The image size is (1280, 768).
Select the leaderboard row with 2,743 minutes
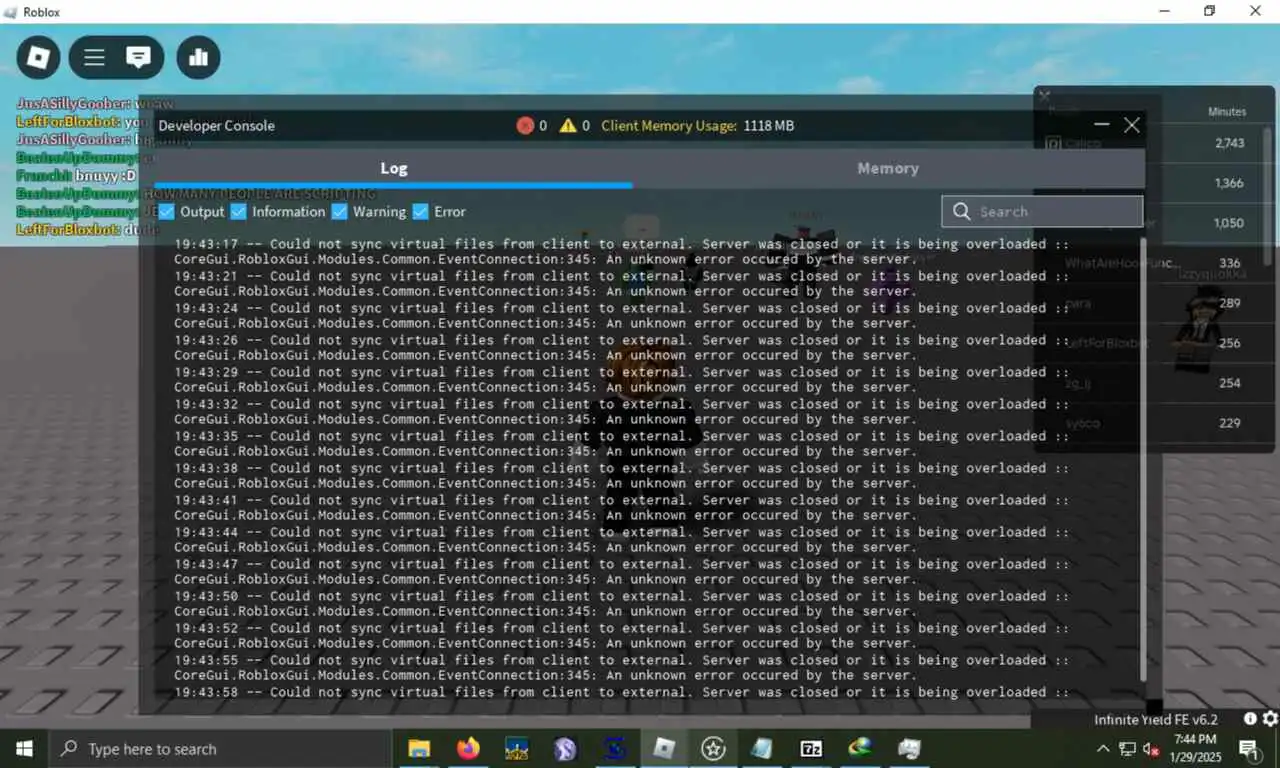(1153, 143)
